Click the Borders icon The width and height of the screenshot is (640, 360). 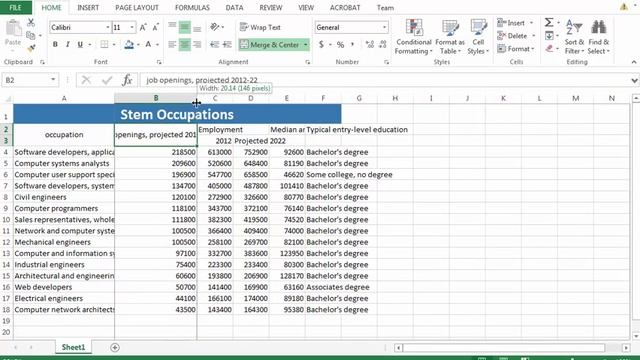click(104, 44)
